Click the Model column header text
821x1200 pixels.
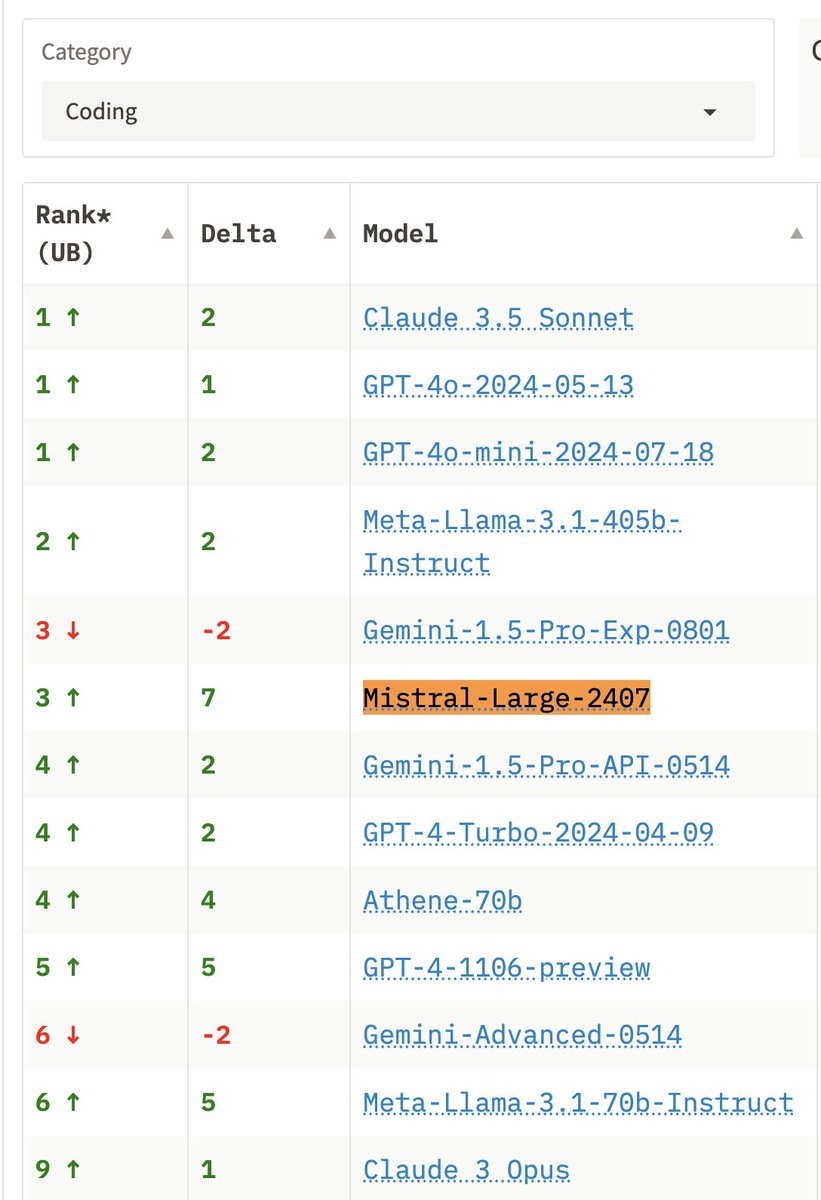click(x=400, y=234)
